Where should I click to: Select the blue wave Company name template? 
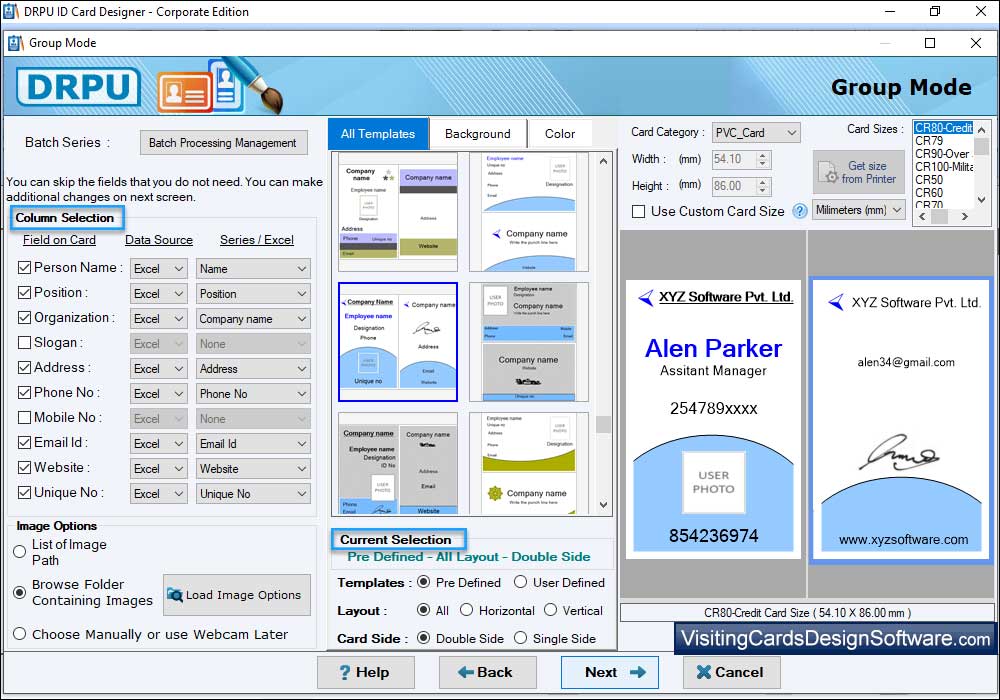[529, 212]
